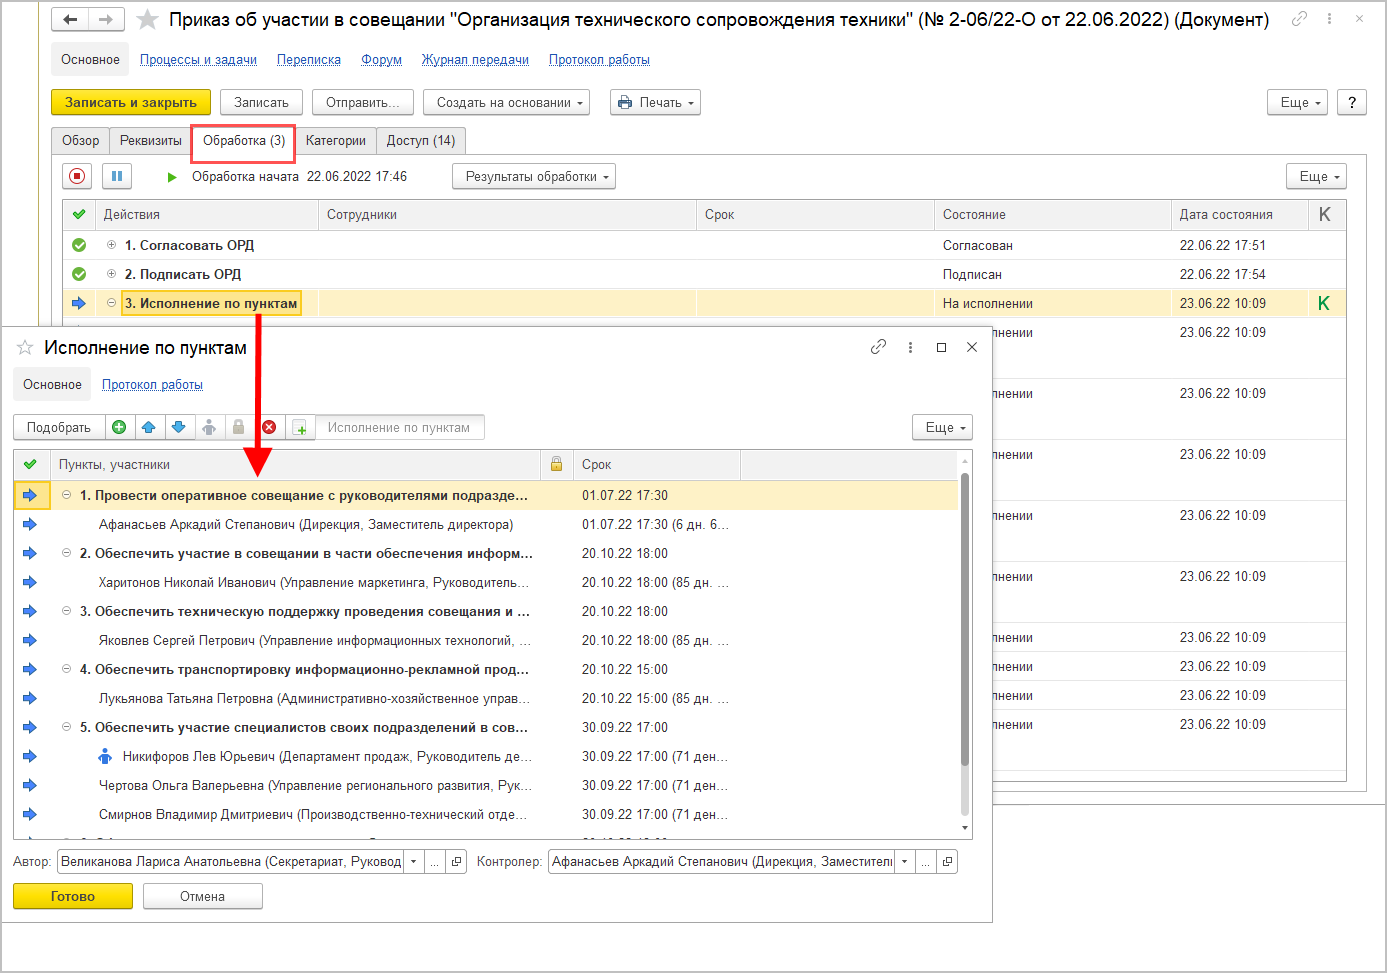
Task: Pause processing with the pause icon
Action: [x=117, y=177]
